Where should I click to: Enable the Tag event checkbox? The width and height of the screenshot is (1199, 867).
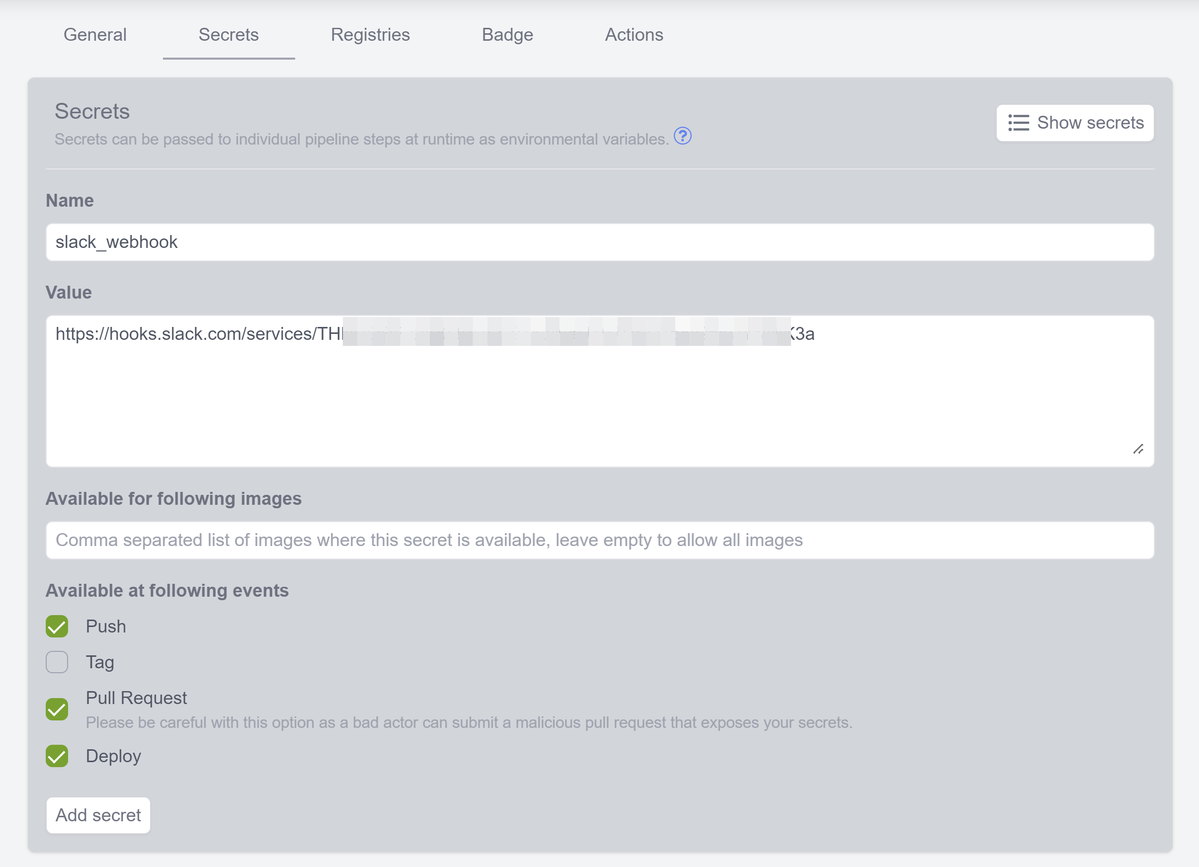click(x=57, y=662)
